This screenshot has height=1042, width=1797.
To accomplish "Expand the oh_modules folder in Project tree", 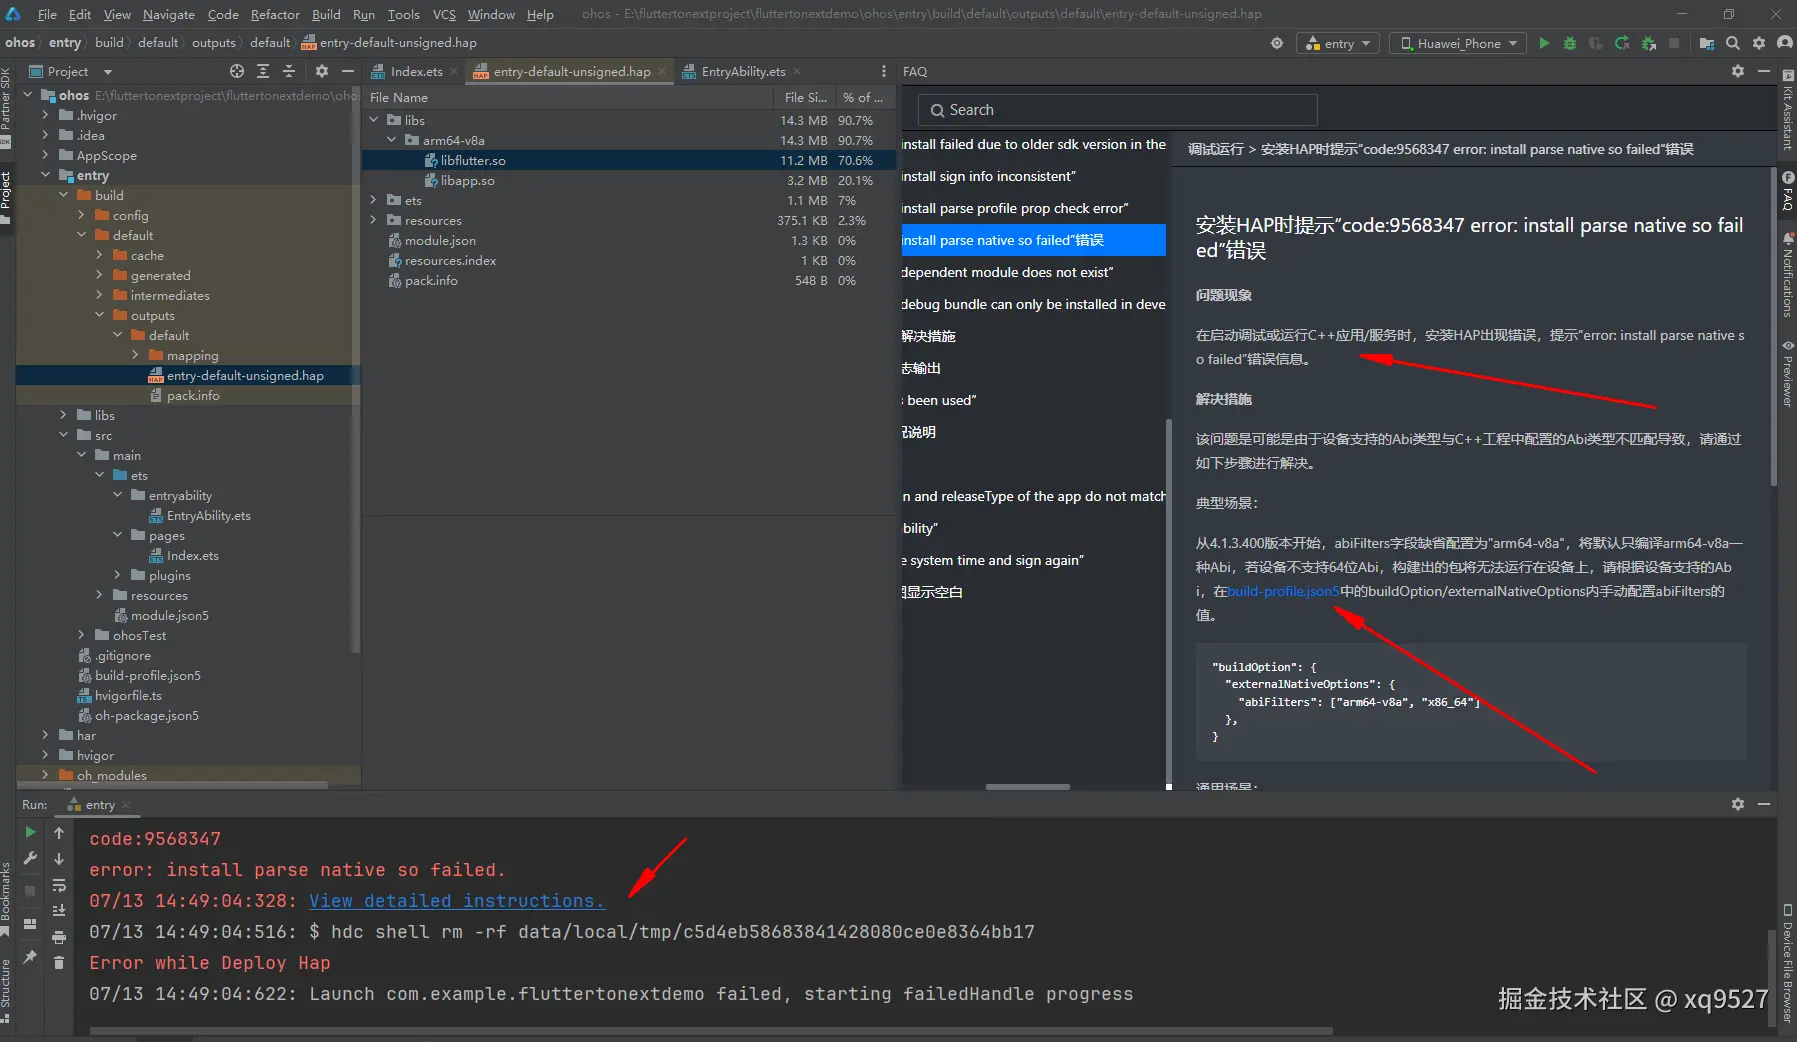I will 45,775.
